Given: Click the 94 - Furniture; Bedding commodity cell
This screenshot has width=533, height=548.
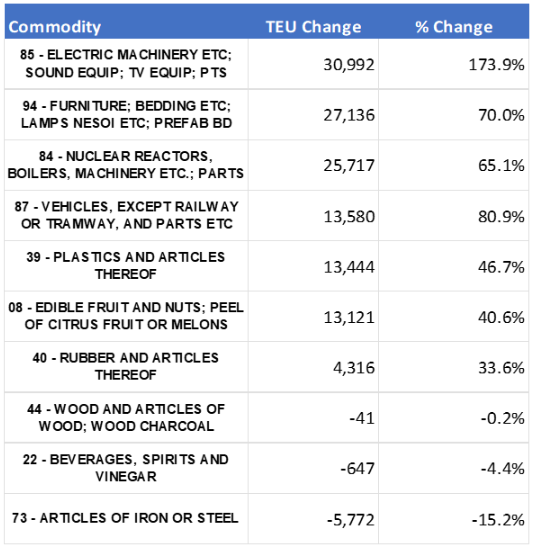Looking at the screenshot, I should pos(126,115).
